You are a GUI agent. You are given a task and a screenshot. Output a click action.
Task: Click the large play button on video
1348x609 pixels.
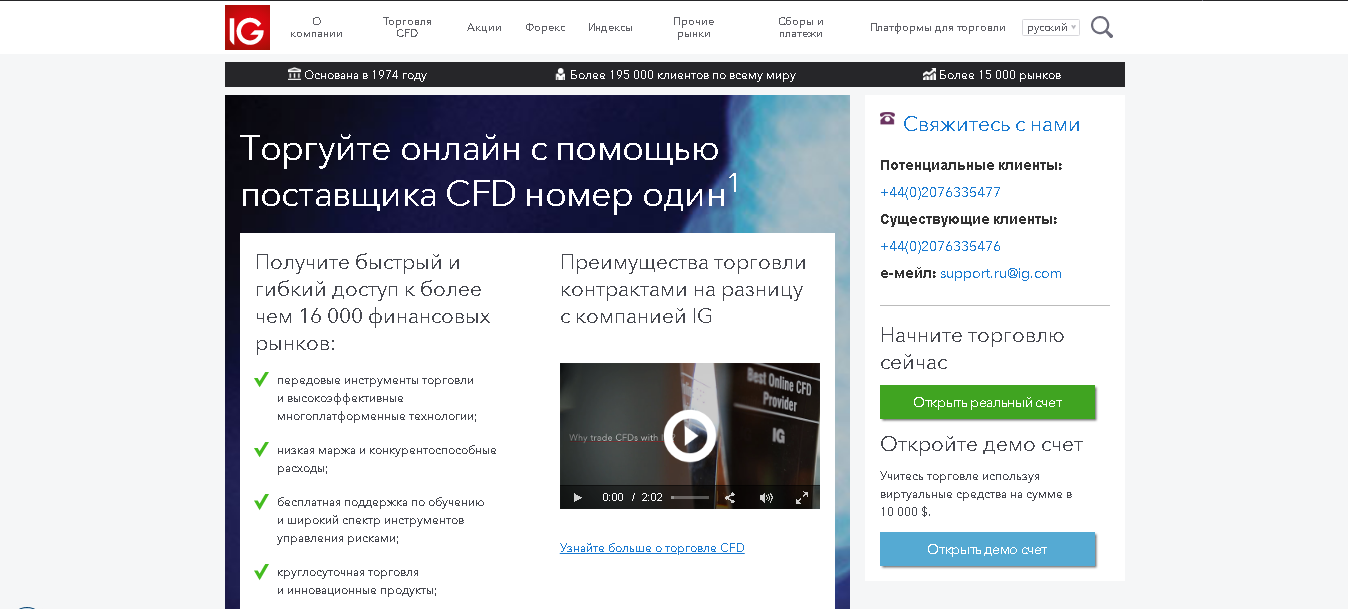pos(690,435)
